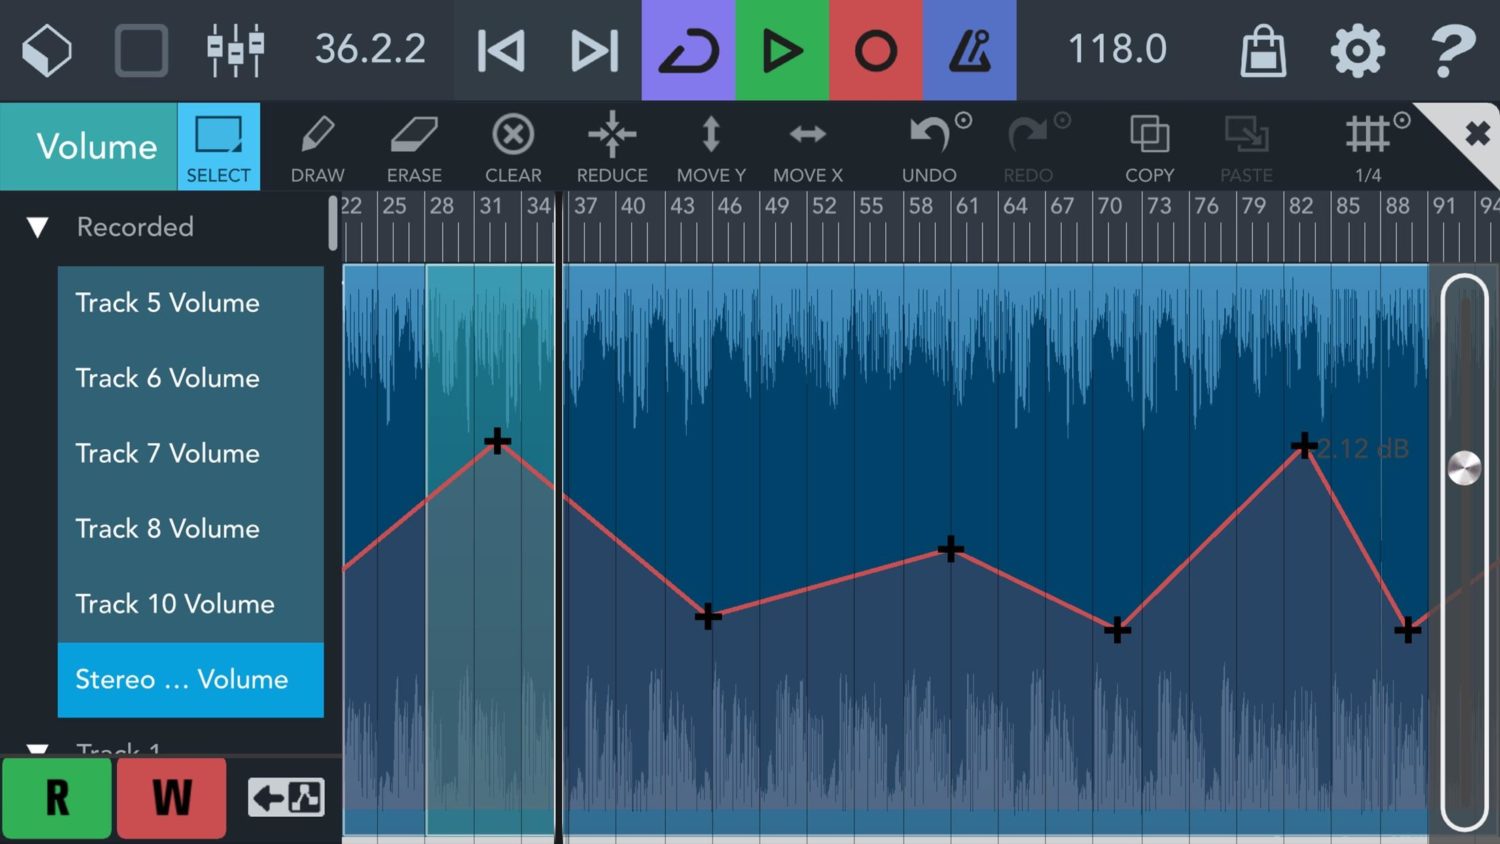Toggle cycle playback mode

[x=687, y=49]
